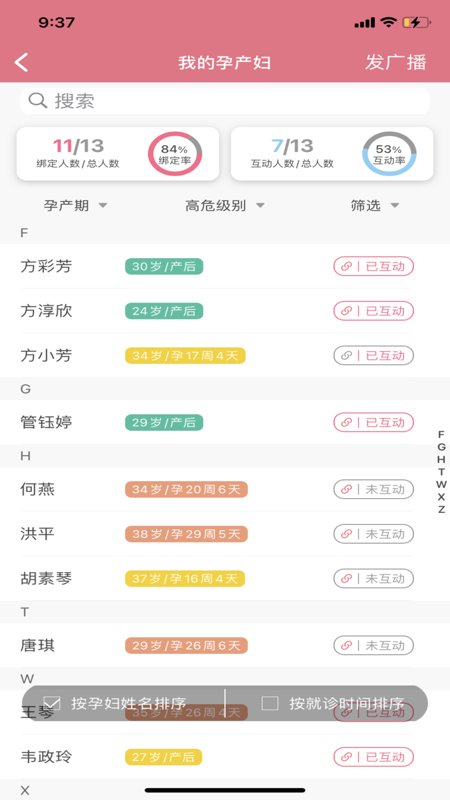This screenshot has height=800, width=450.
Task: Tap the 53% 互动率 progress ring
Action: [x=389, y=154]
